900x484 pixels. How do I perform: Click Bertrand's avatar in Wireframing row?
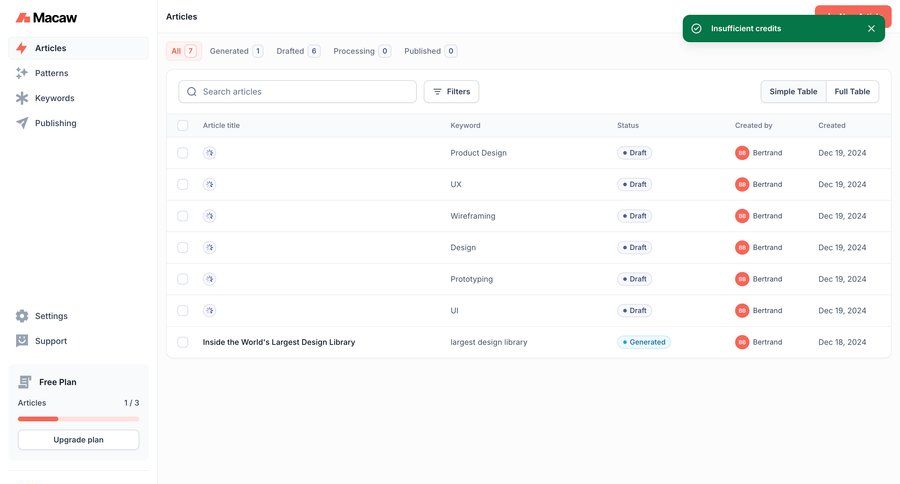(742, 216)
